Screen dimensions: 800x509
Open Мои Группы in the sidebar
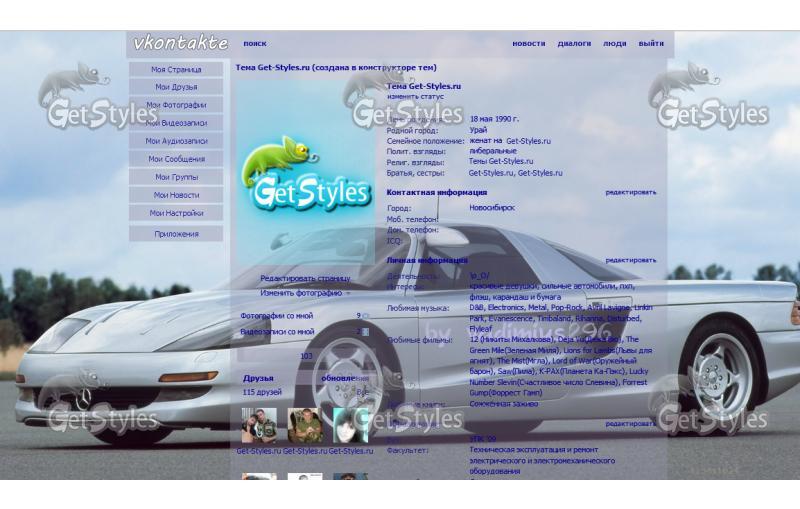(176, 177)
